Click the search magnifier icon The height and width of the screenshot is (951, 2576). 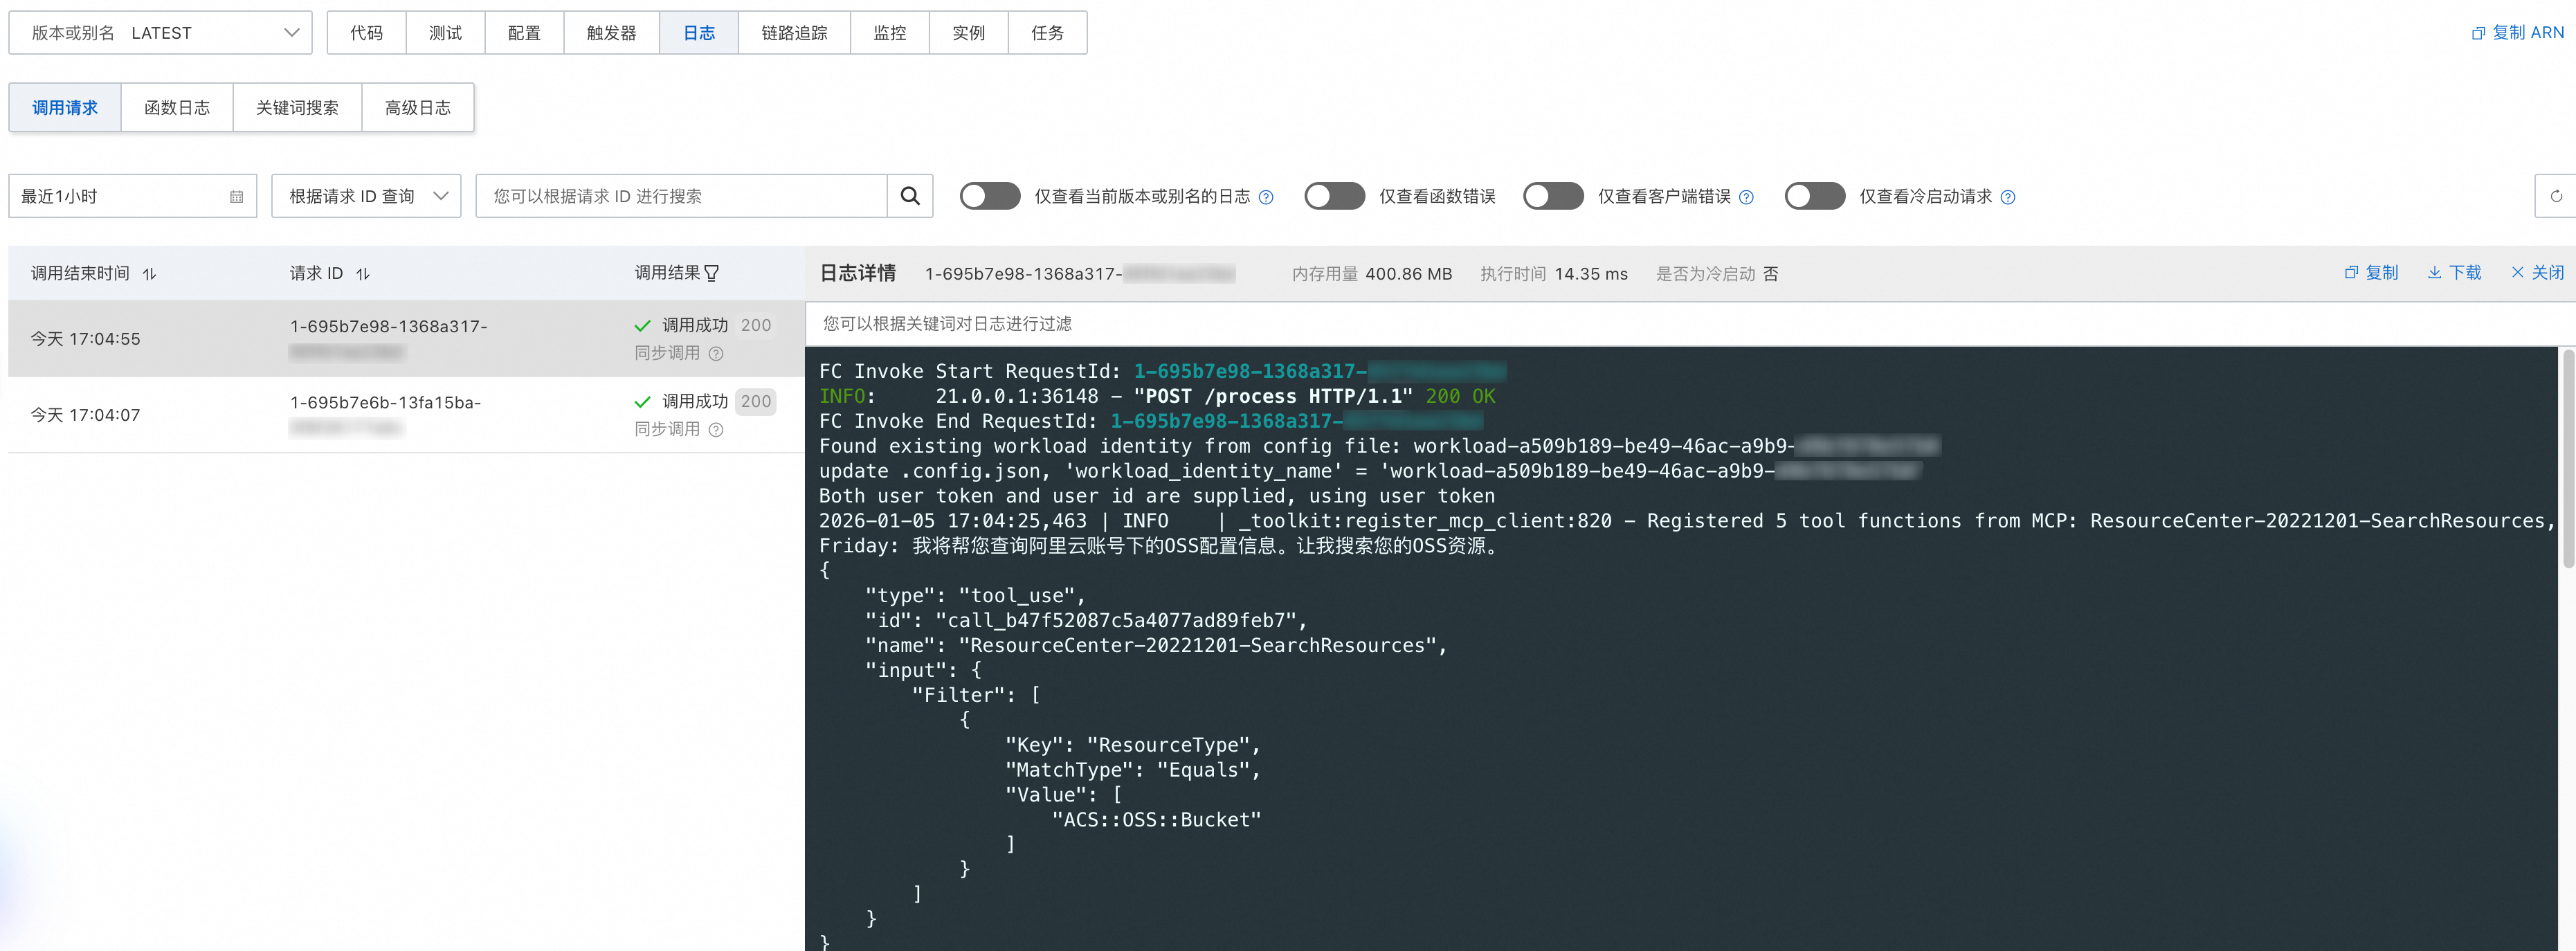tap(909, 196)
